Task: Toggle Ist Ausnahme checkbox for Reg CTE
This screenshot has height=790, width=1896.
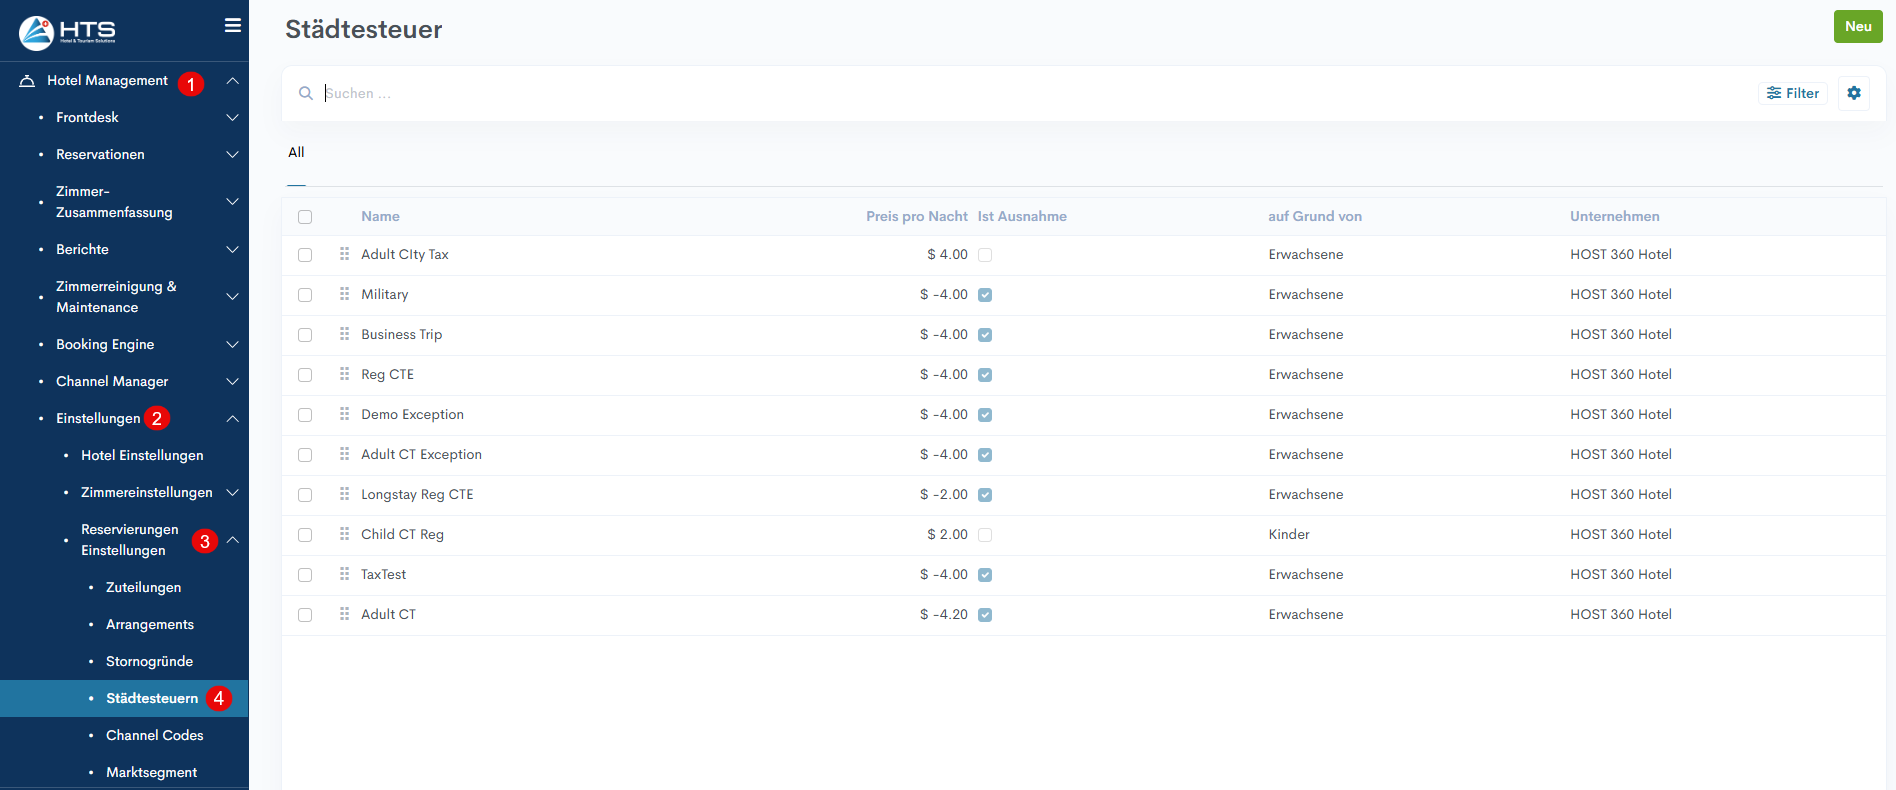Action: [985, 375]
